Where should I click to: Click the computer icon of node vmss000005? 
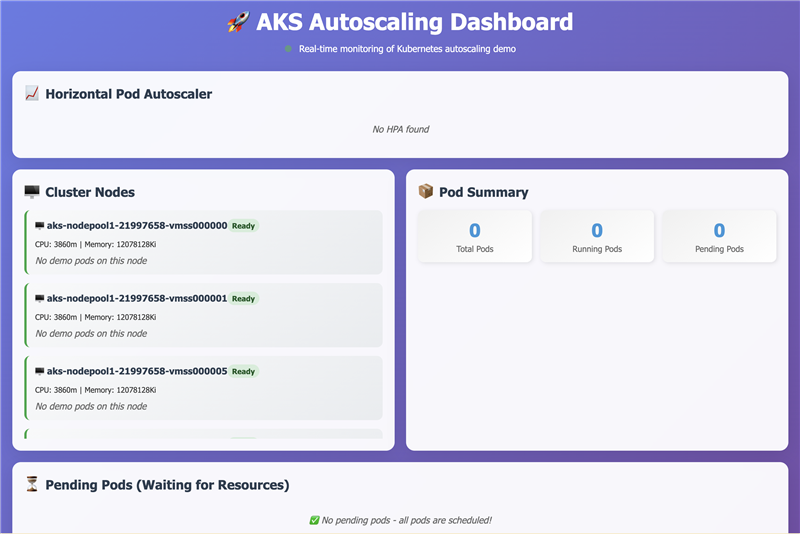[x=39, y=371]
